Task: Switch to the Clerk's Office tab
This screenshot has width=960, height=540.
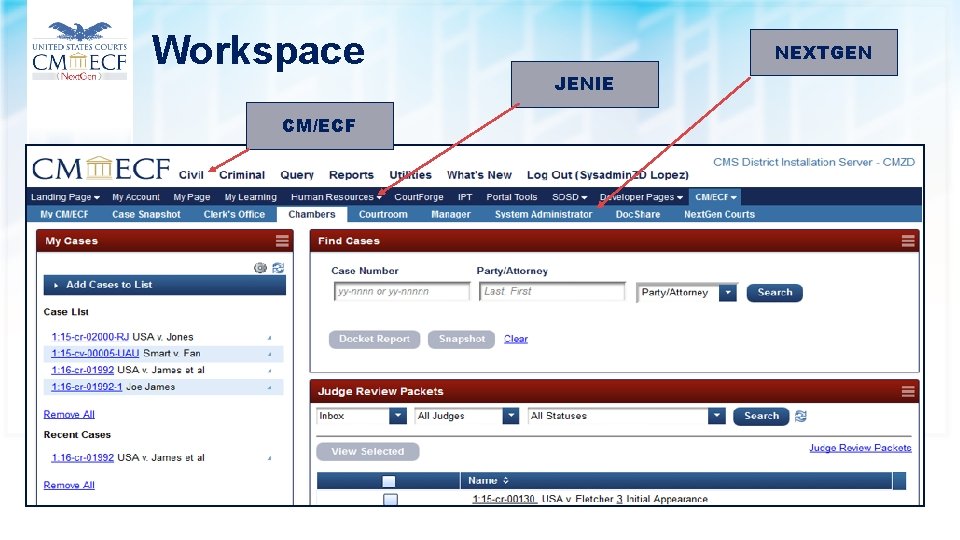Action: pyautogui.click(x=234, y=214)
